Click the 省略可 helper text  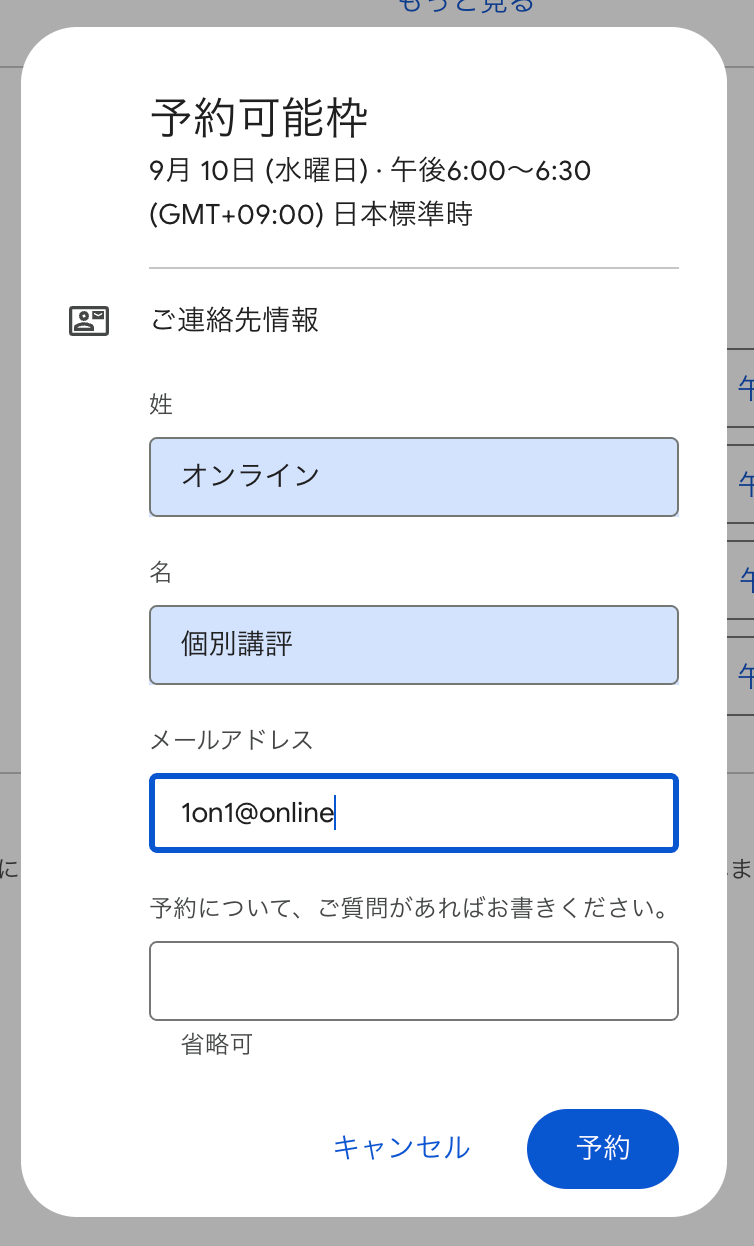point(217,1045)
